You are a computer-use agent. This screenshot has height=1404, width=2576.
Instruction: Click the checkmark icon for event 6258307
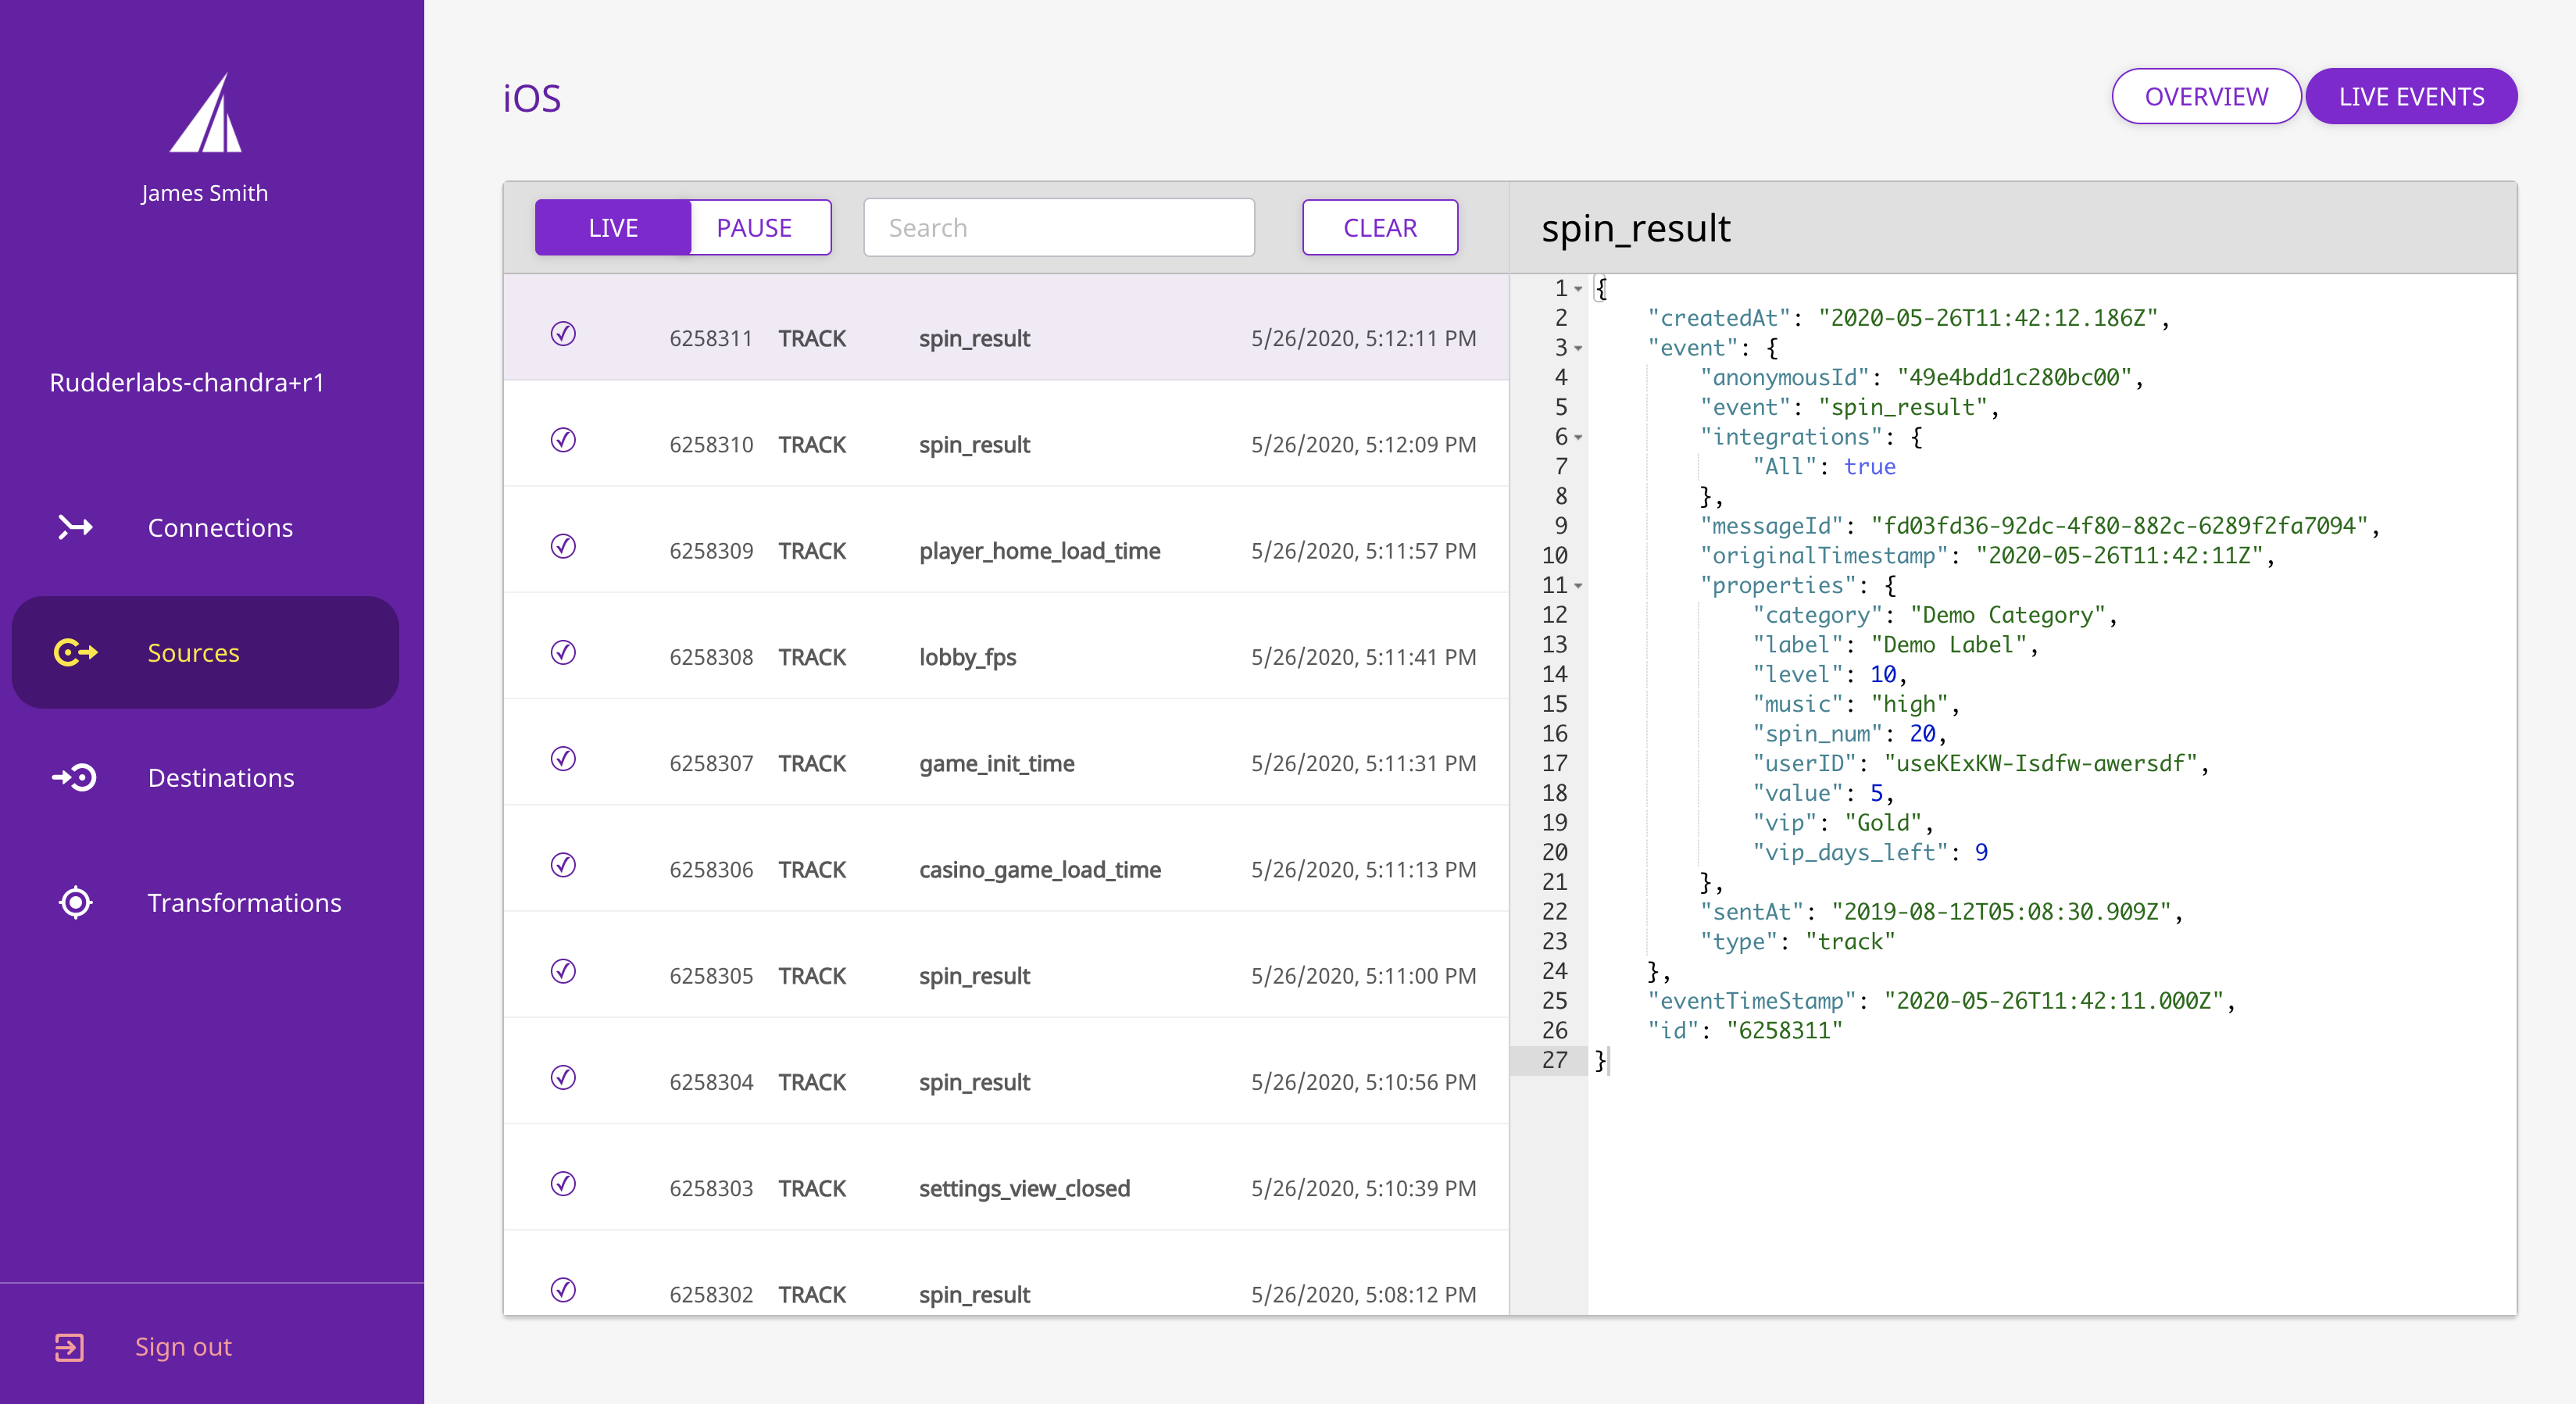[x=566, y=761]
